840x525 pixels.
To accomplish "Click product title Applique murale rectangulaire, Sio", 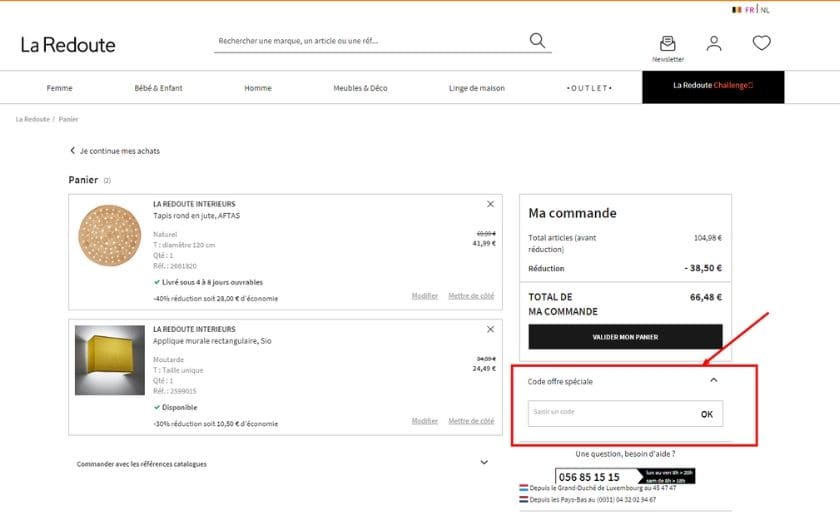I will (212, 341).
